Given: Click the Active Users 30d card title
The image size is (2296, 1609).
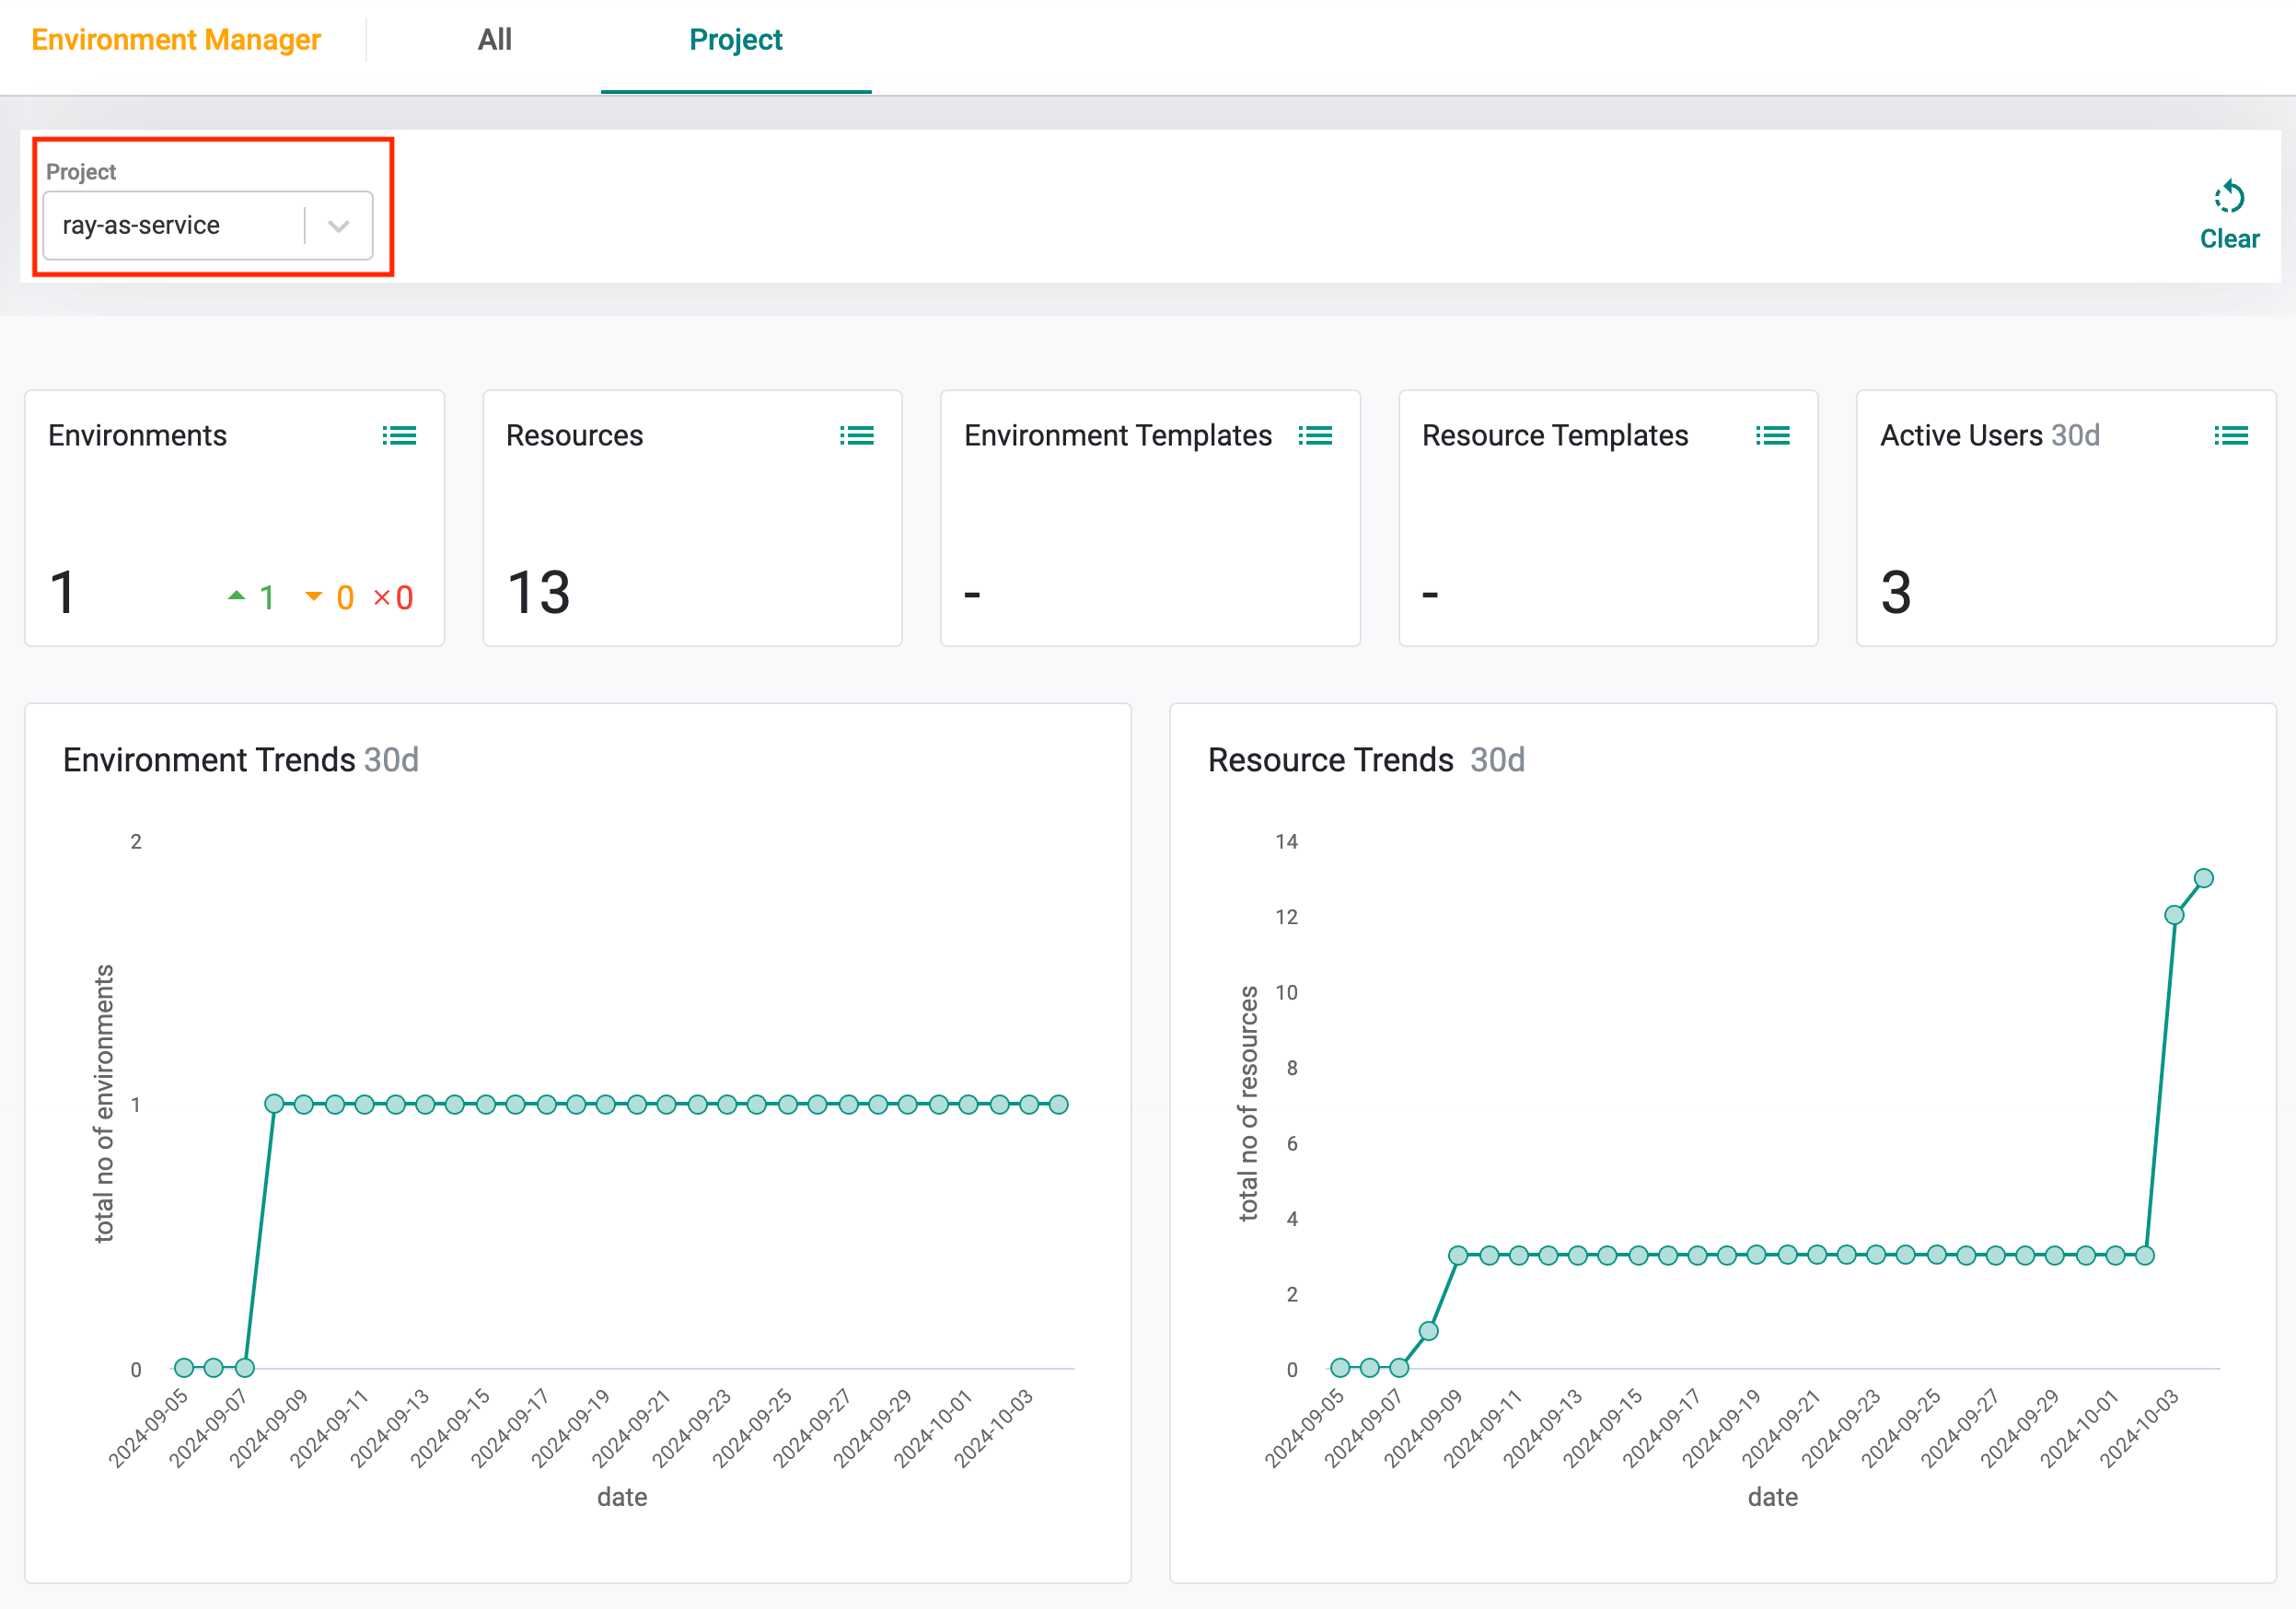Looking at the screenshot, I should 1990,435.
